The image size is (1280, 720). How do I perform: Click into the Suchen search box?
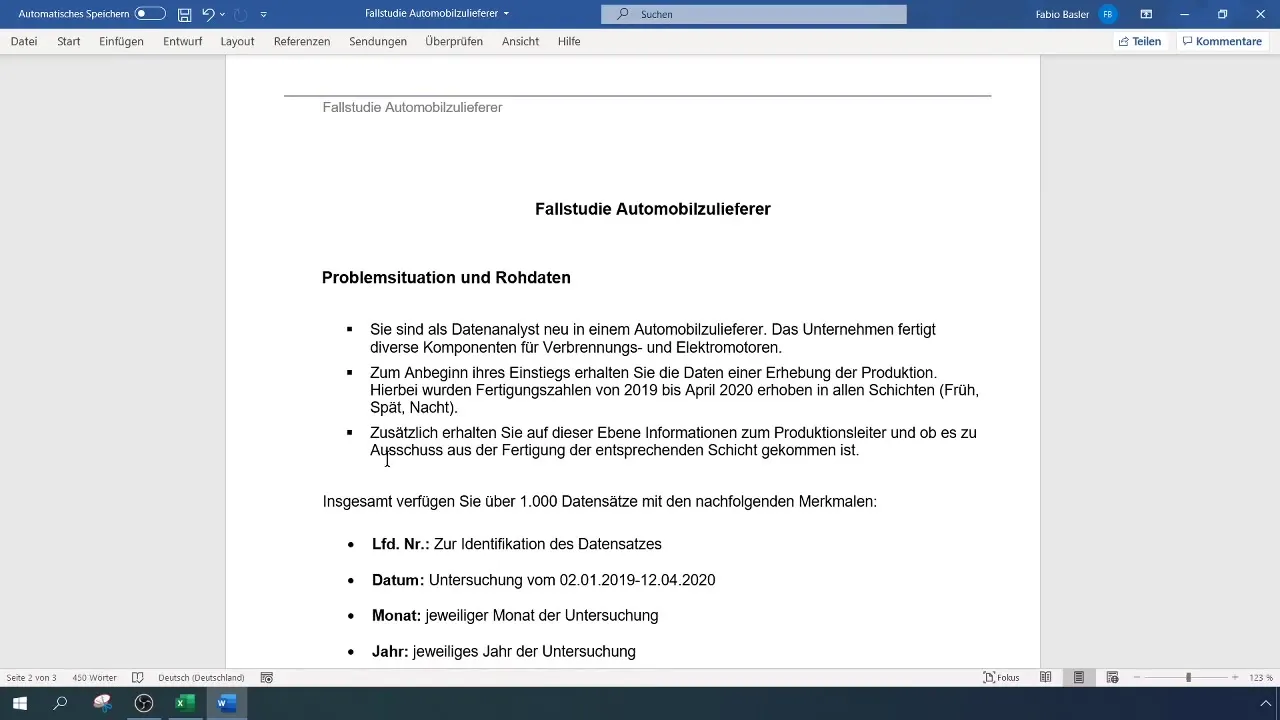[754, 14]
